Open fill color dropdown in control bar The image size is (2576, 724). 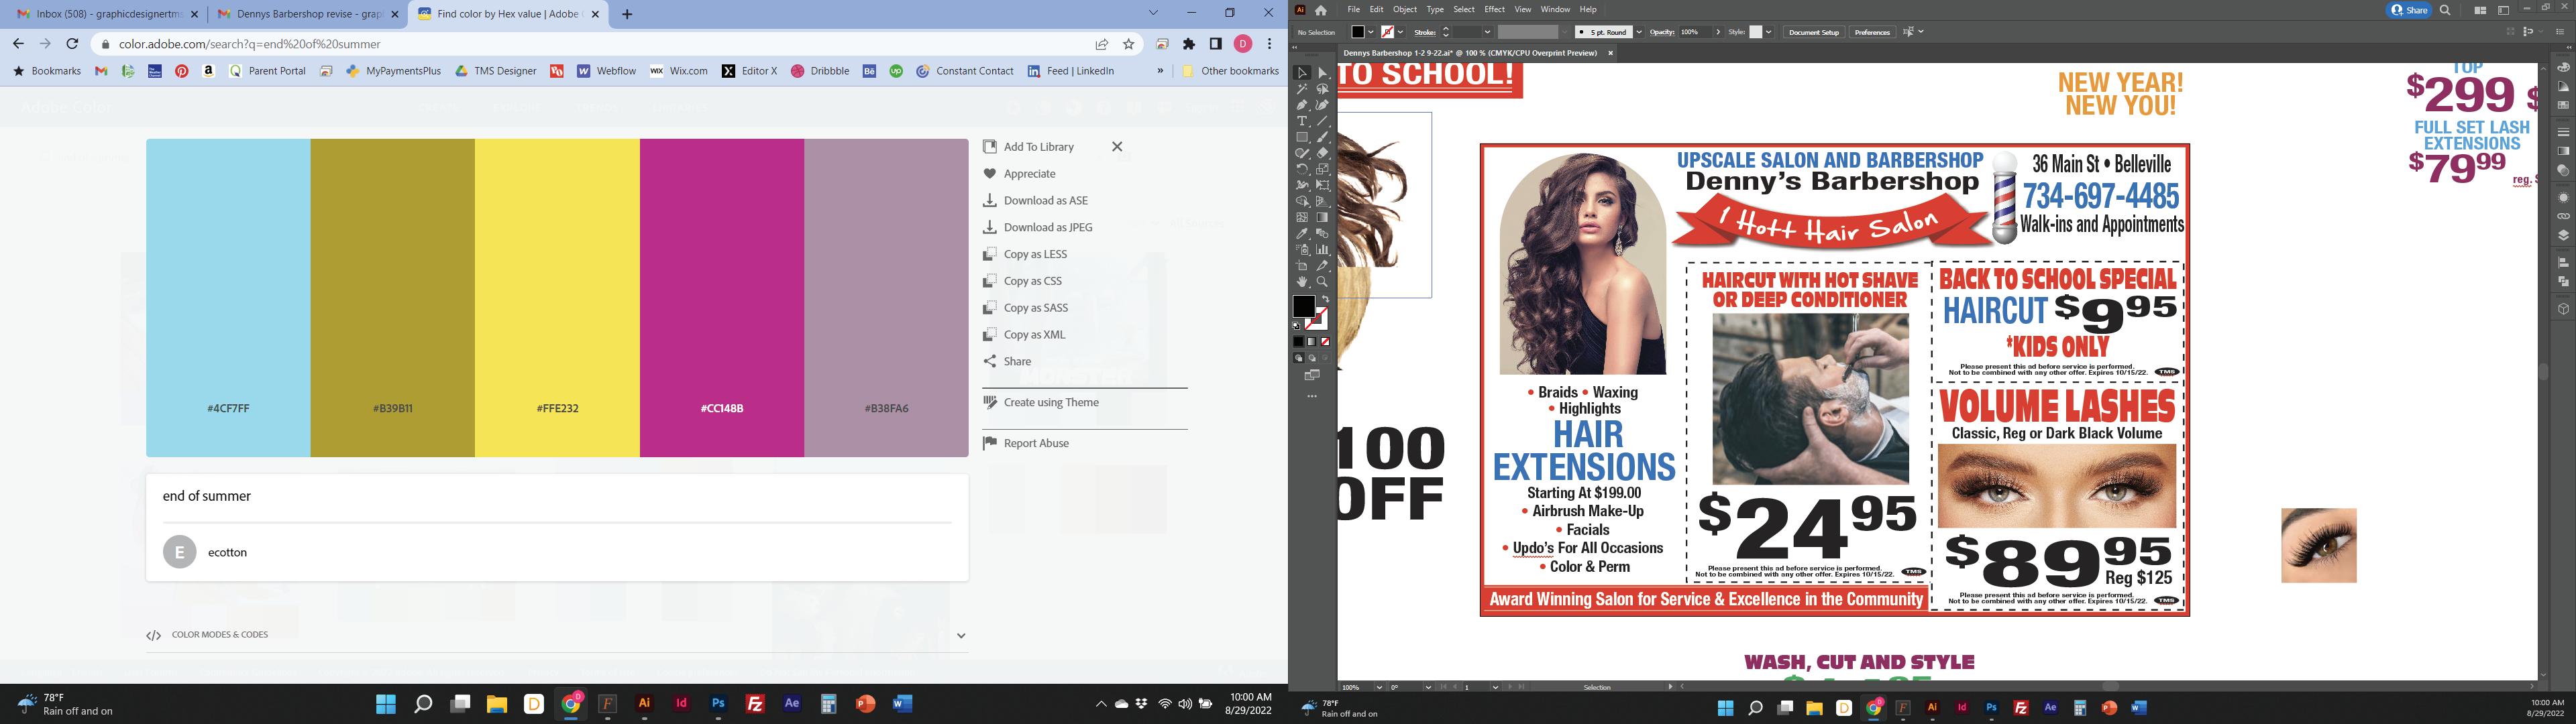(1371, 32)
